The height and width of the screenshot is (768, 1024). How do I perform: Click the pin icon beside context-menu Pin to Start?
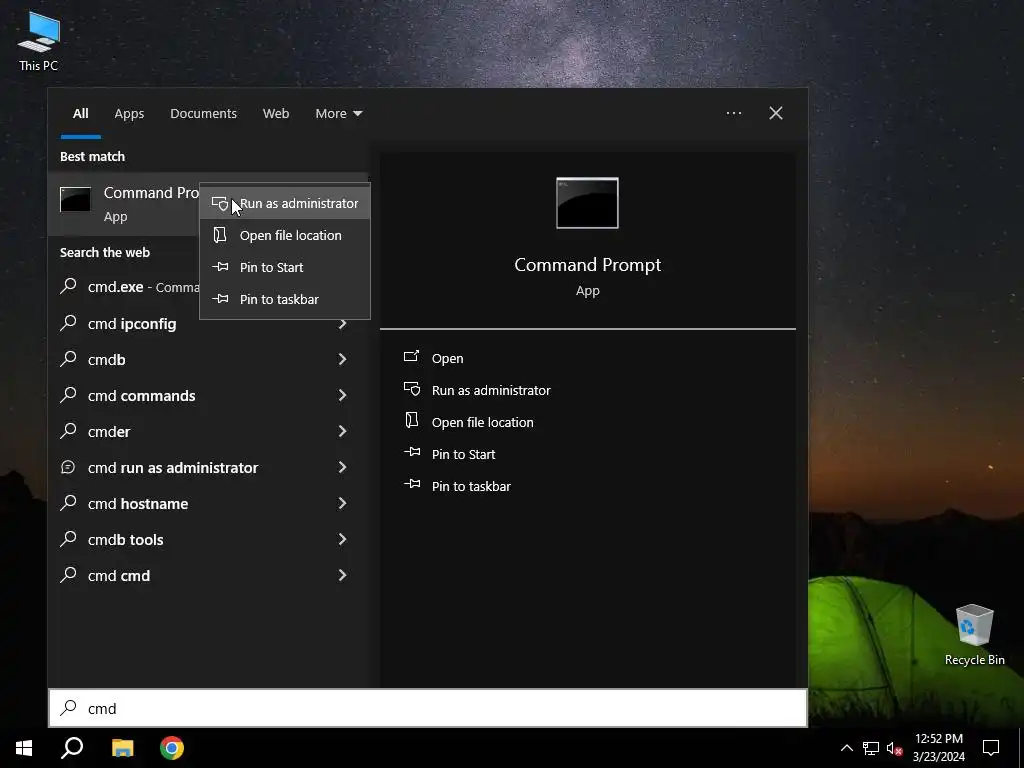[221, 266]
